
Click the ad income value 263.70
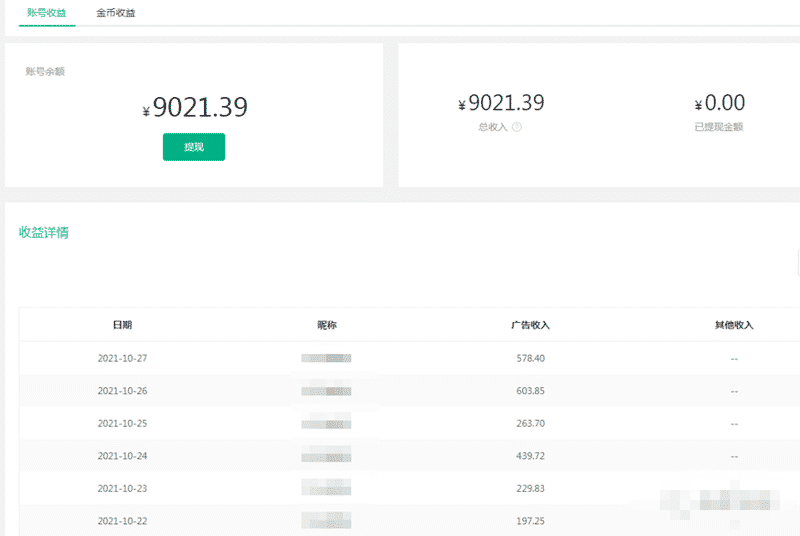tap(531, 424)
